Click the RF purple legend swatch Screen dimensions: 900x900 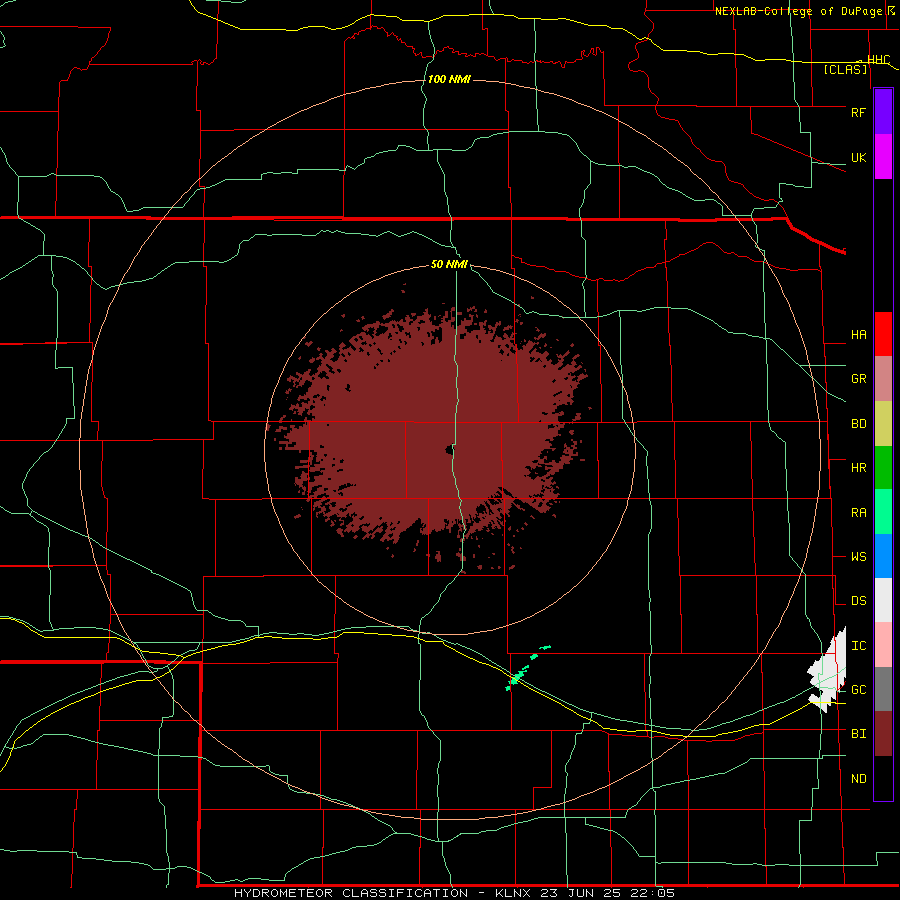883,111
